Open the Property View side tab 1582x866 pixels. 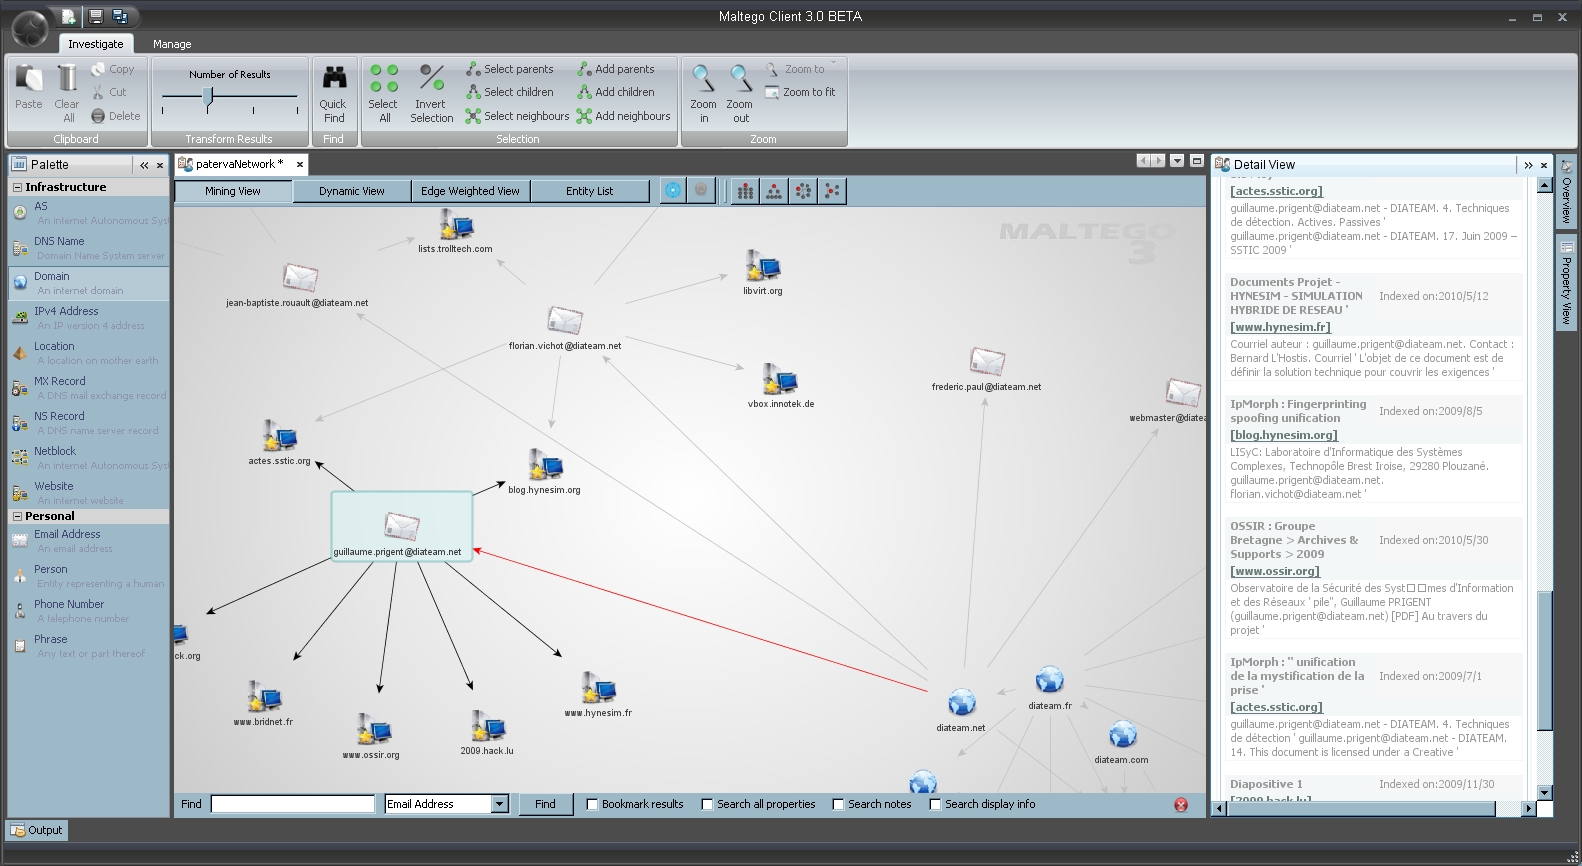point(1566,283)
